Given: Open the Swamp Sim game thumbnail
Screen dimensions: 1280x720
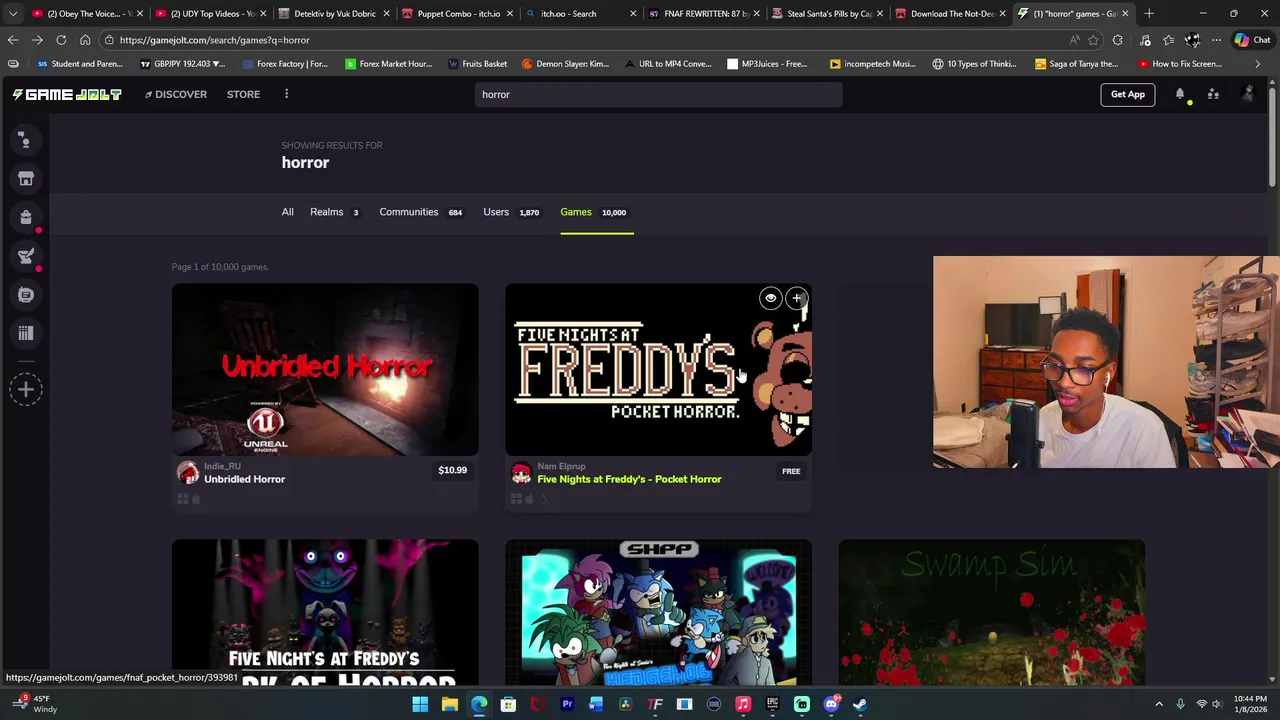Looking at the screenshot, I should click(992, 612).
